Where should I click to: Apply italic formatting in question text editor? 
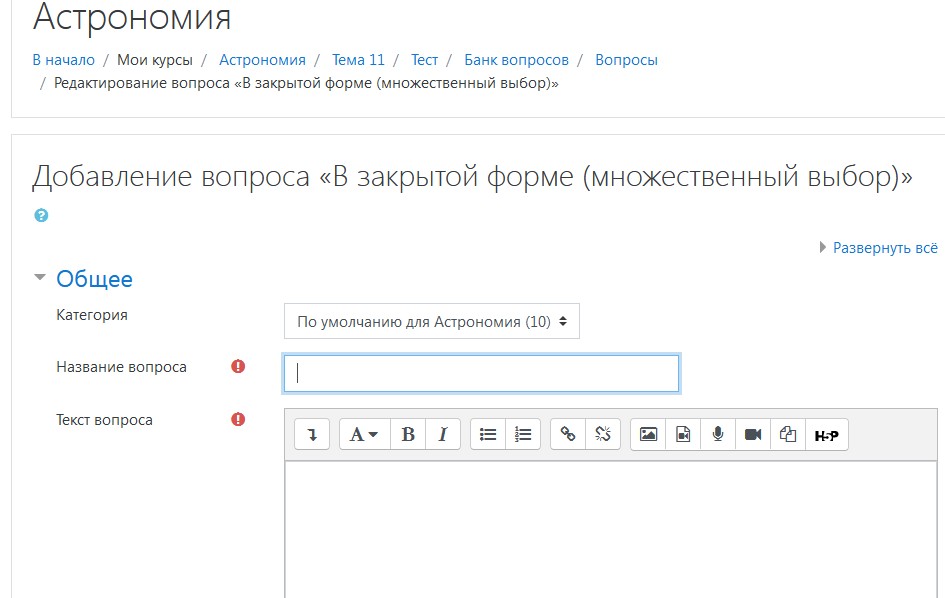coord(443,434)
